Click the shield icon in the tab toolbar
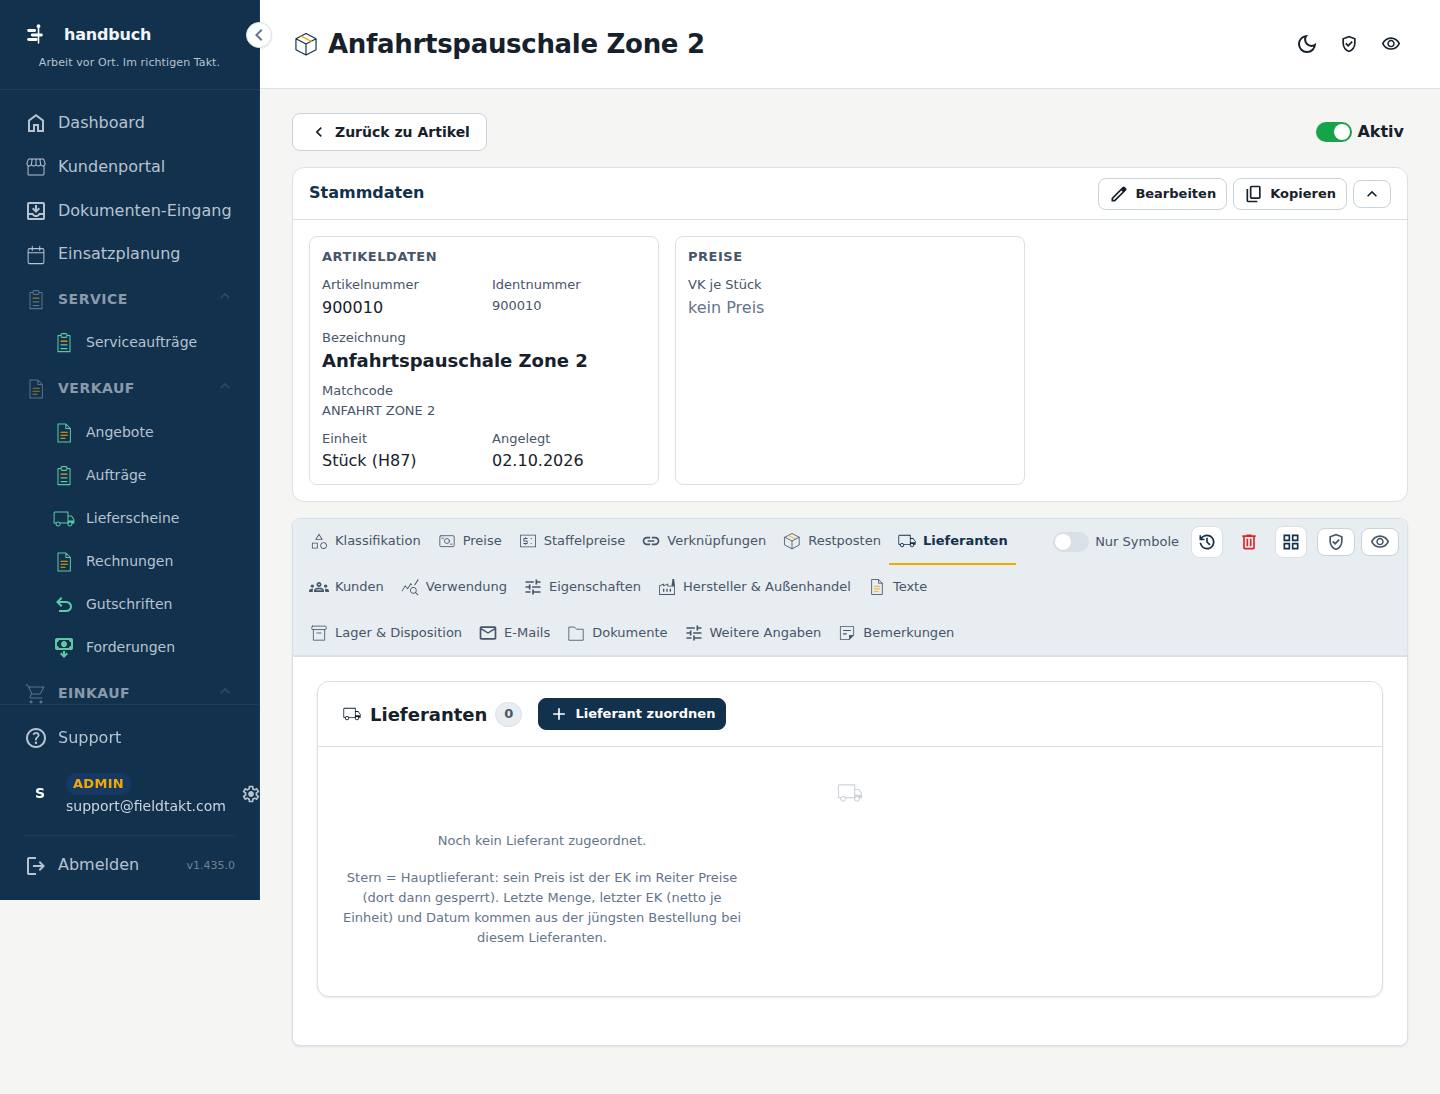1440x1094 pixels. 1336,542
